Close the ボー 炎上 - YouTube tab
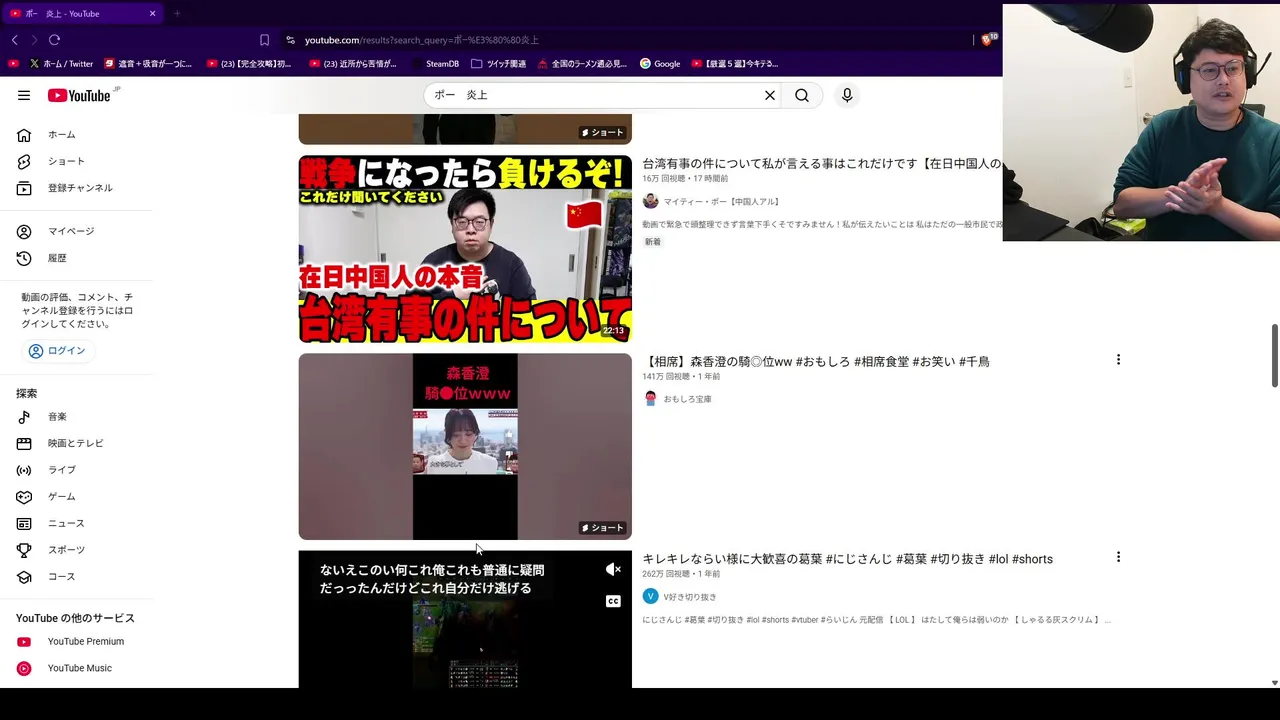The width and height of the screenshot is (1280, 720). click(152, 14)
